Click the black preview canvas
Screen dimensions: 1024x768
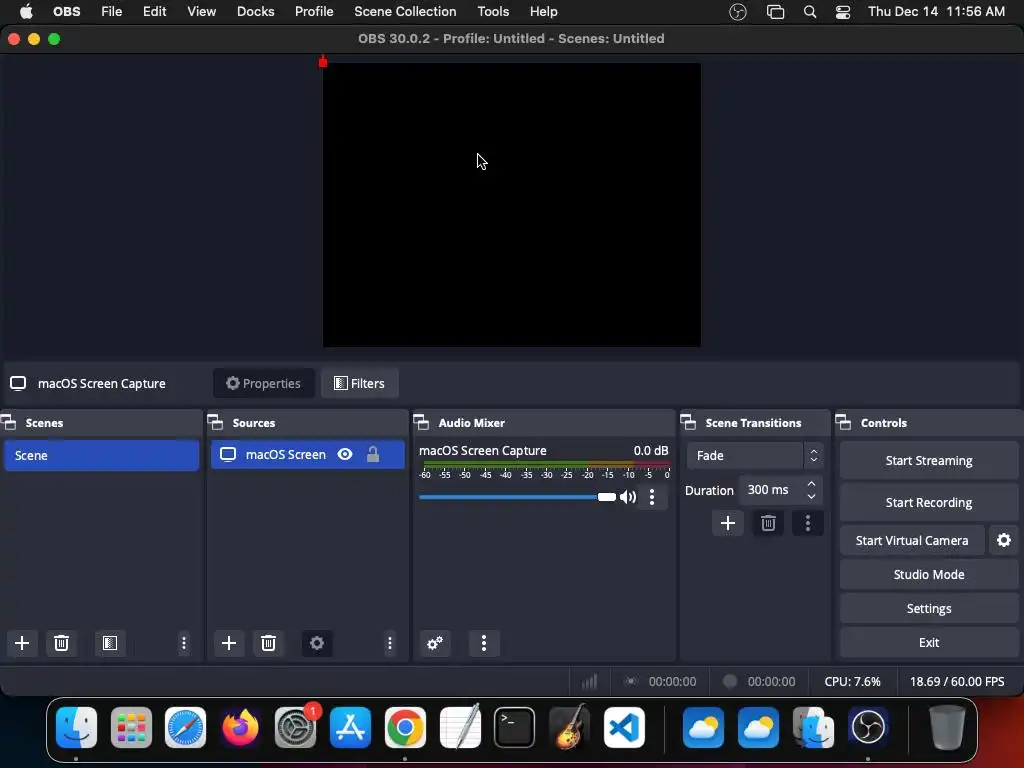511,205
